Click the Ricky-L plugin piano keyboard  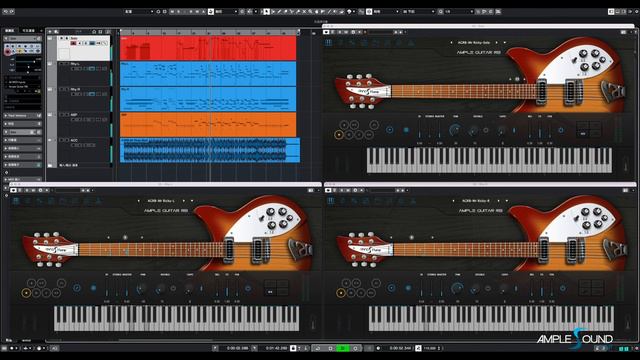[176, 318]
